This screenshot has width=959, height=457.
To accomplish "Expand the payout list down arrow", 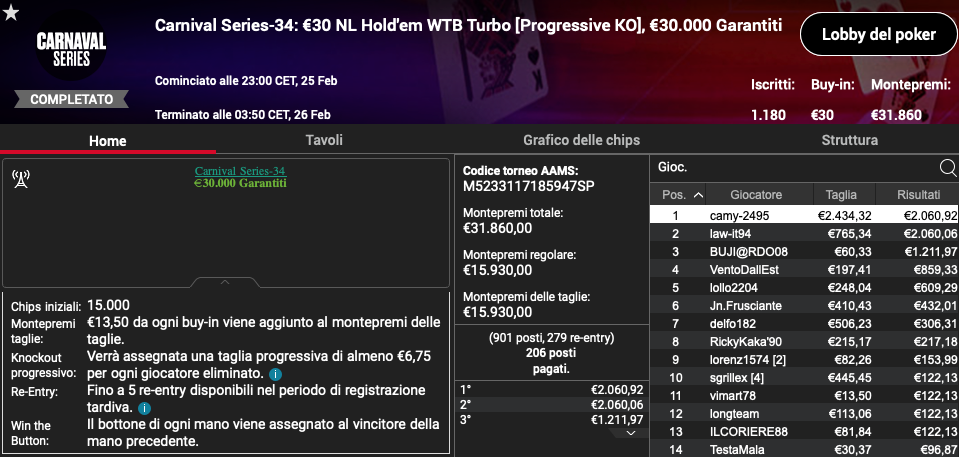I will [632, 433].
